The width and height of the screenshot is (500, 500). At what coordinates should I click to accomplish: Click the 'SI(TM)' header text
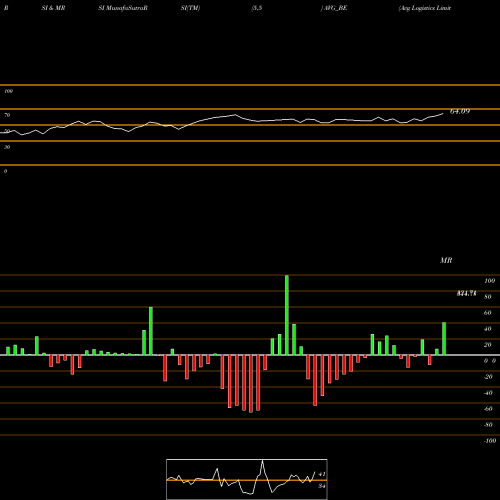click(190, 8)
